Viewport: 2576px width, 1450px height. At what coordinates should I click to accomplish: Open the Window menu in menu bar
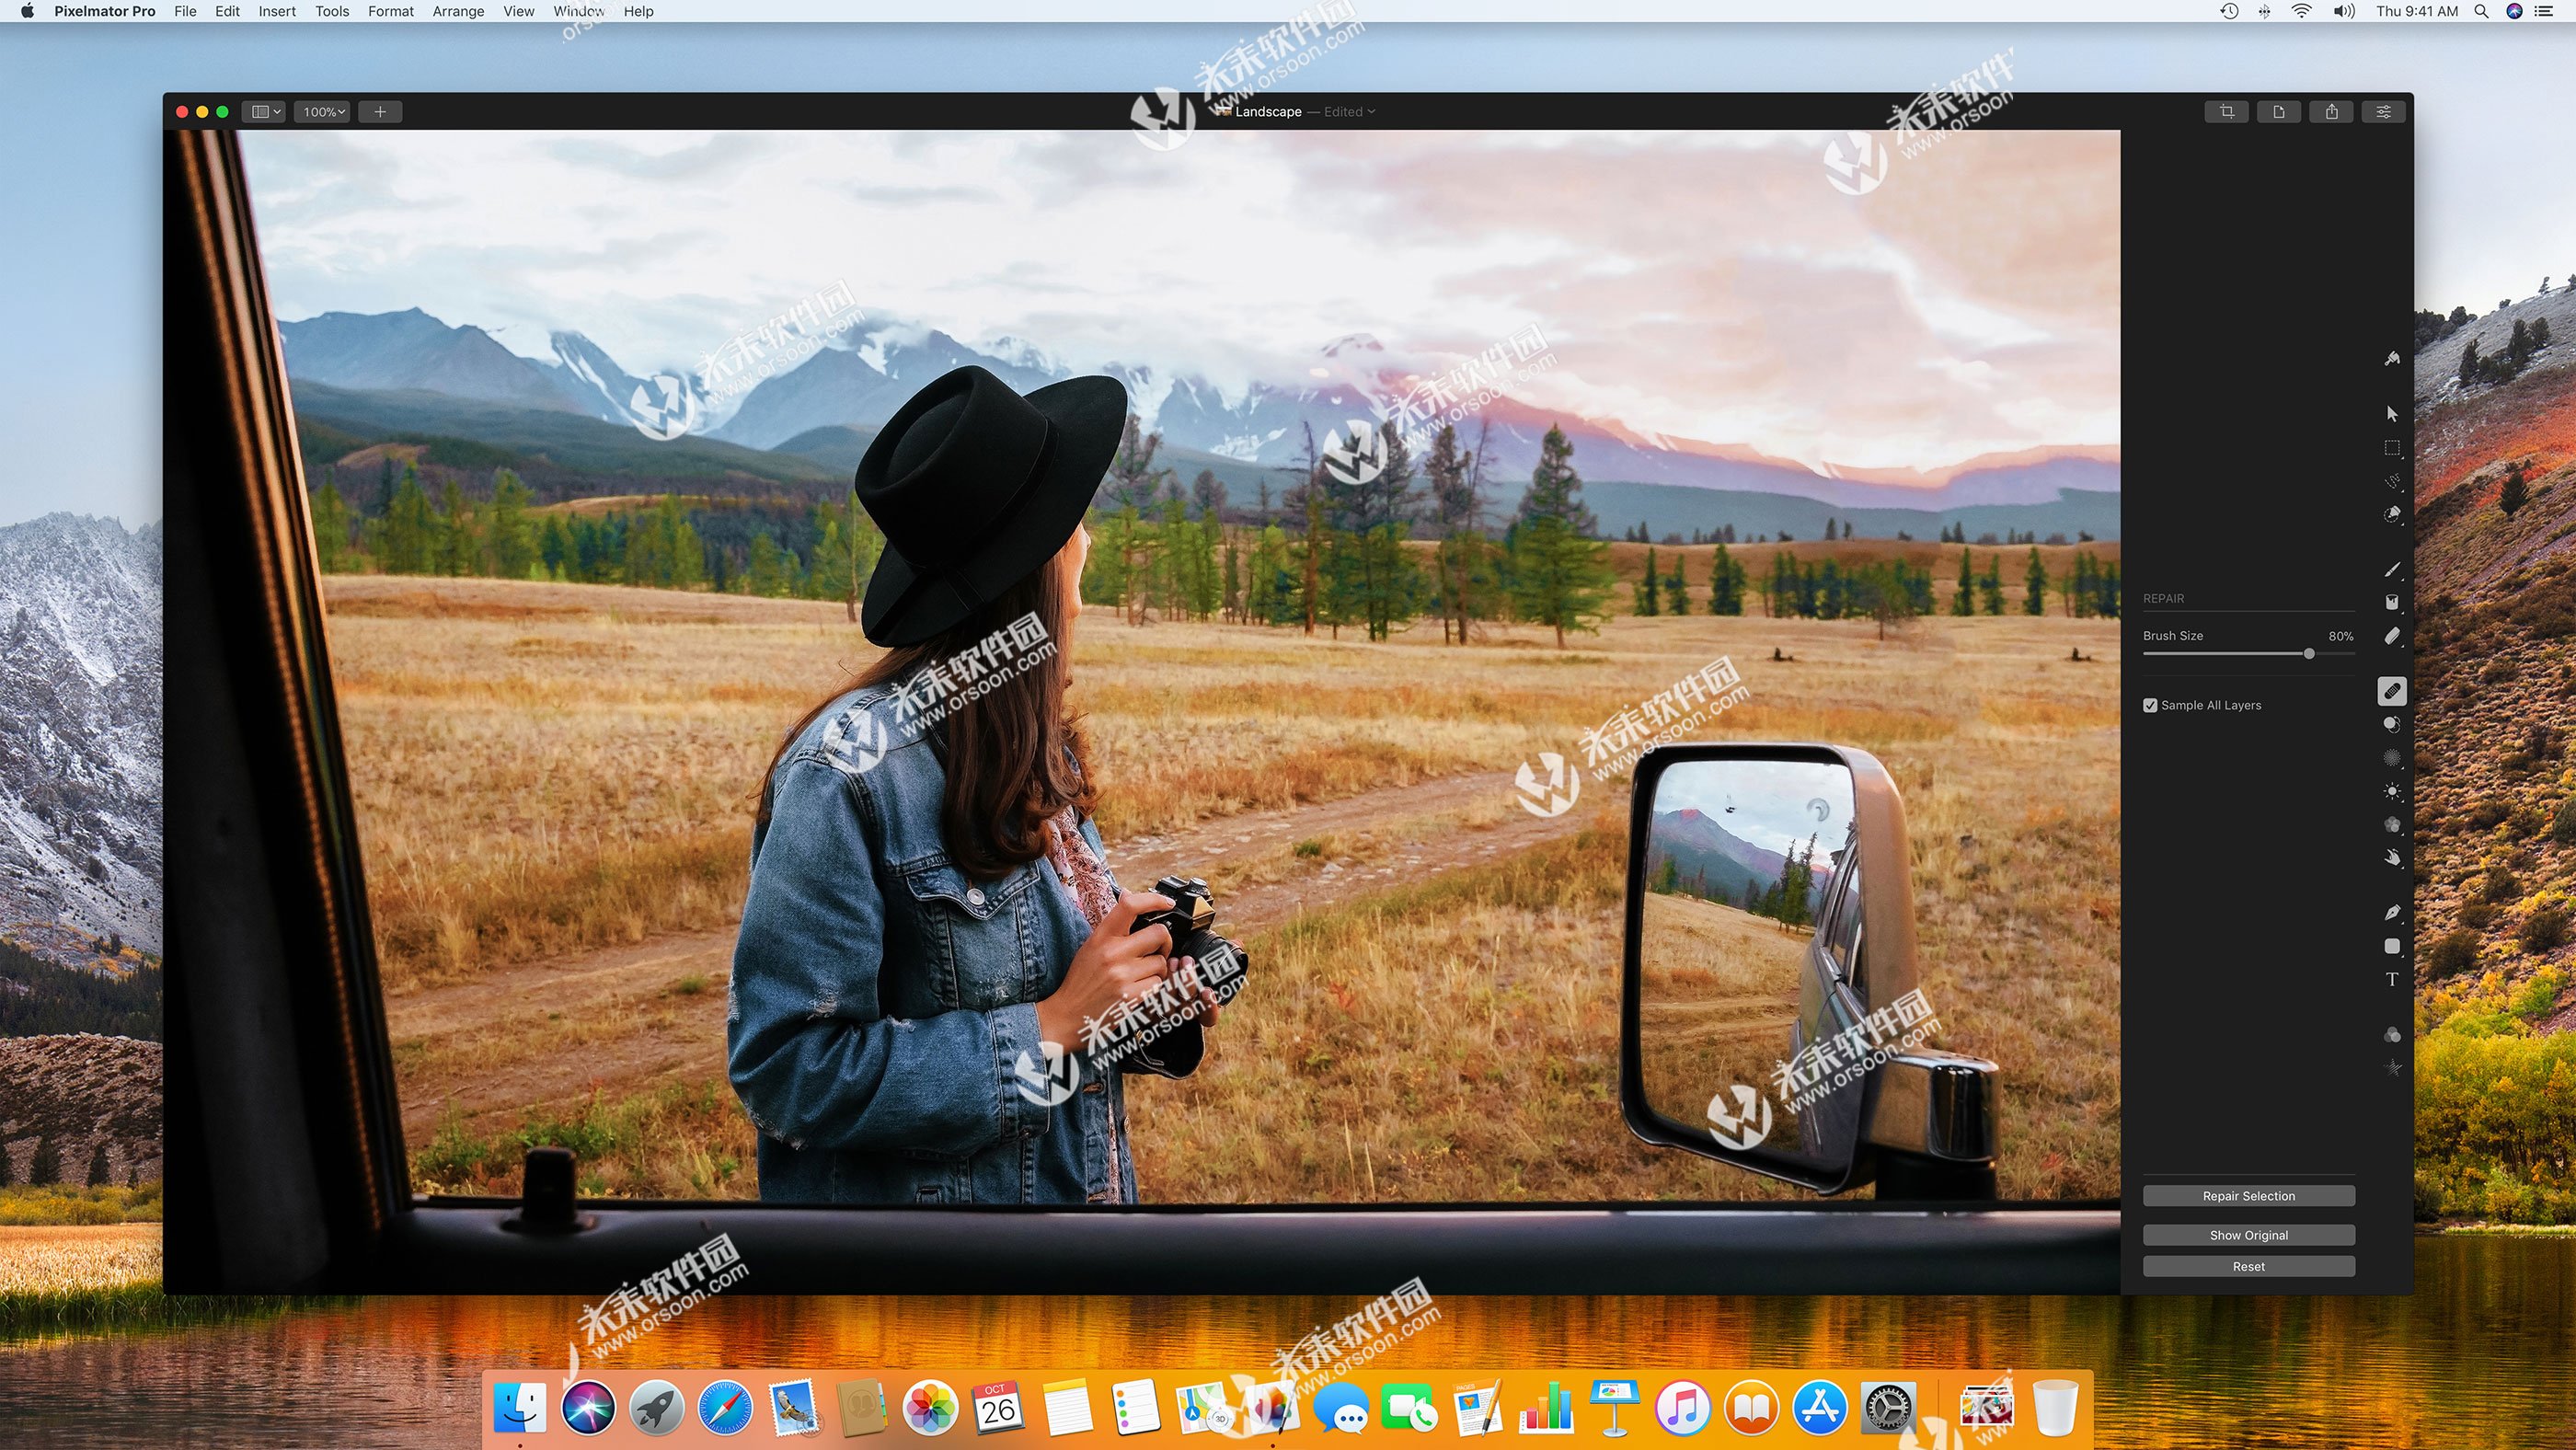(x=577, y=12)
